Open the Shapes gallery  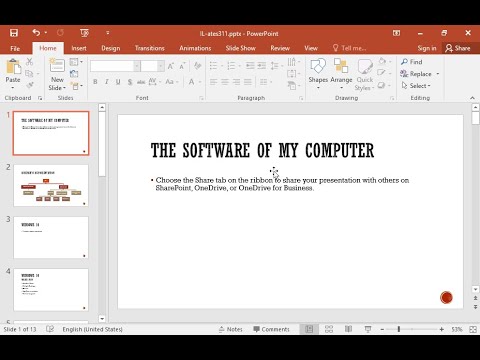(x=318, y=74)
